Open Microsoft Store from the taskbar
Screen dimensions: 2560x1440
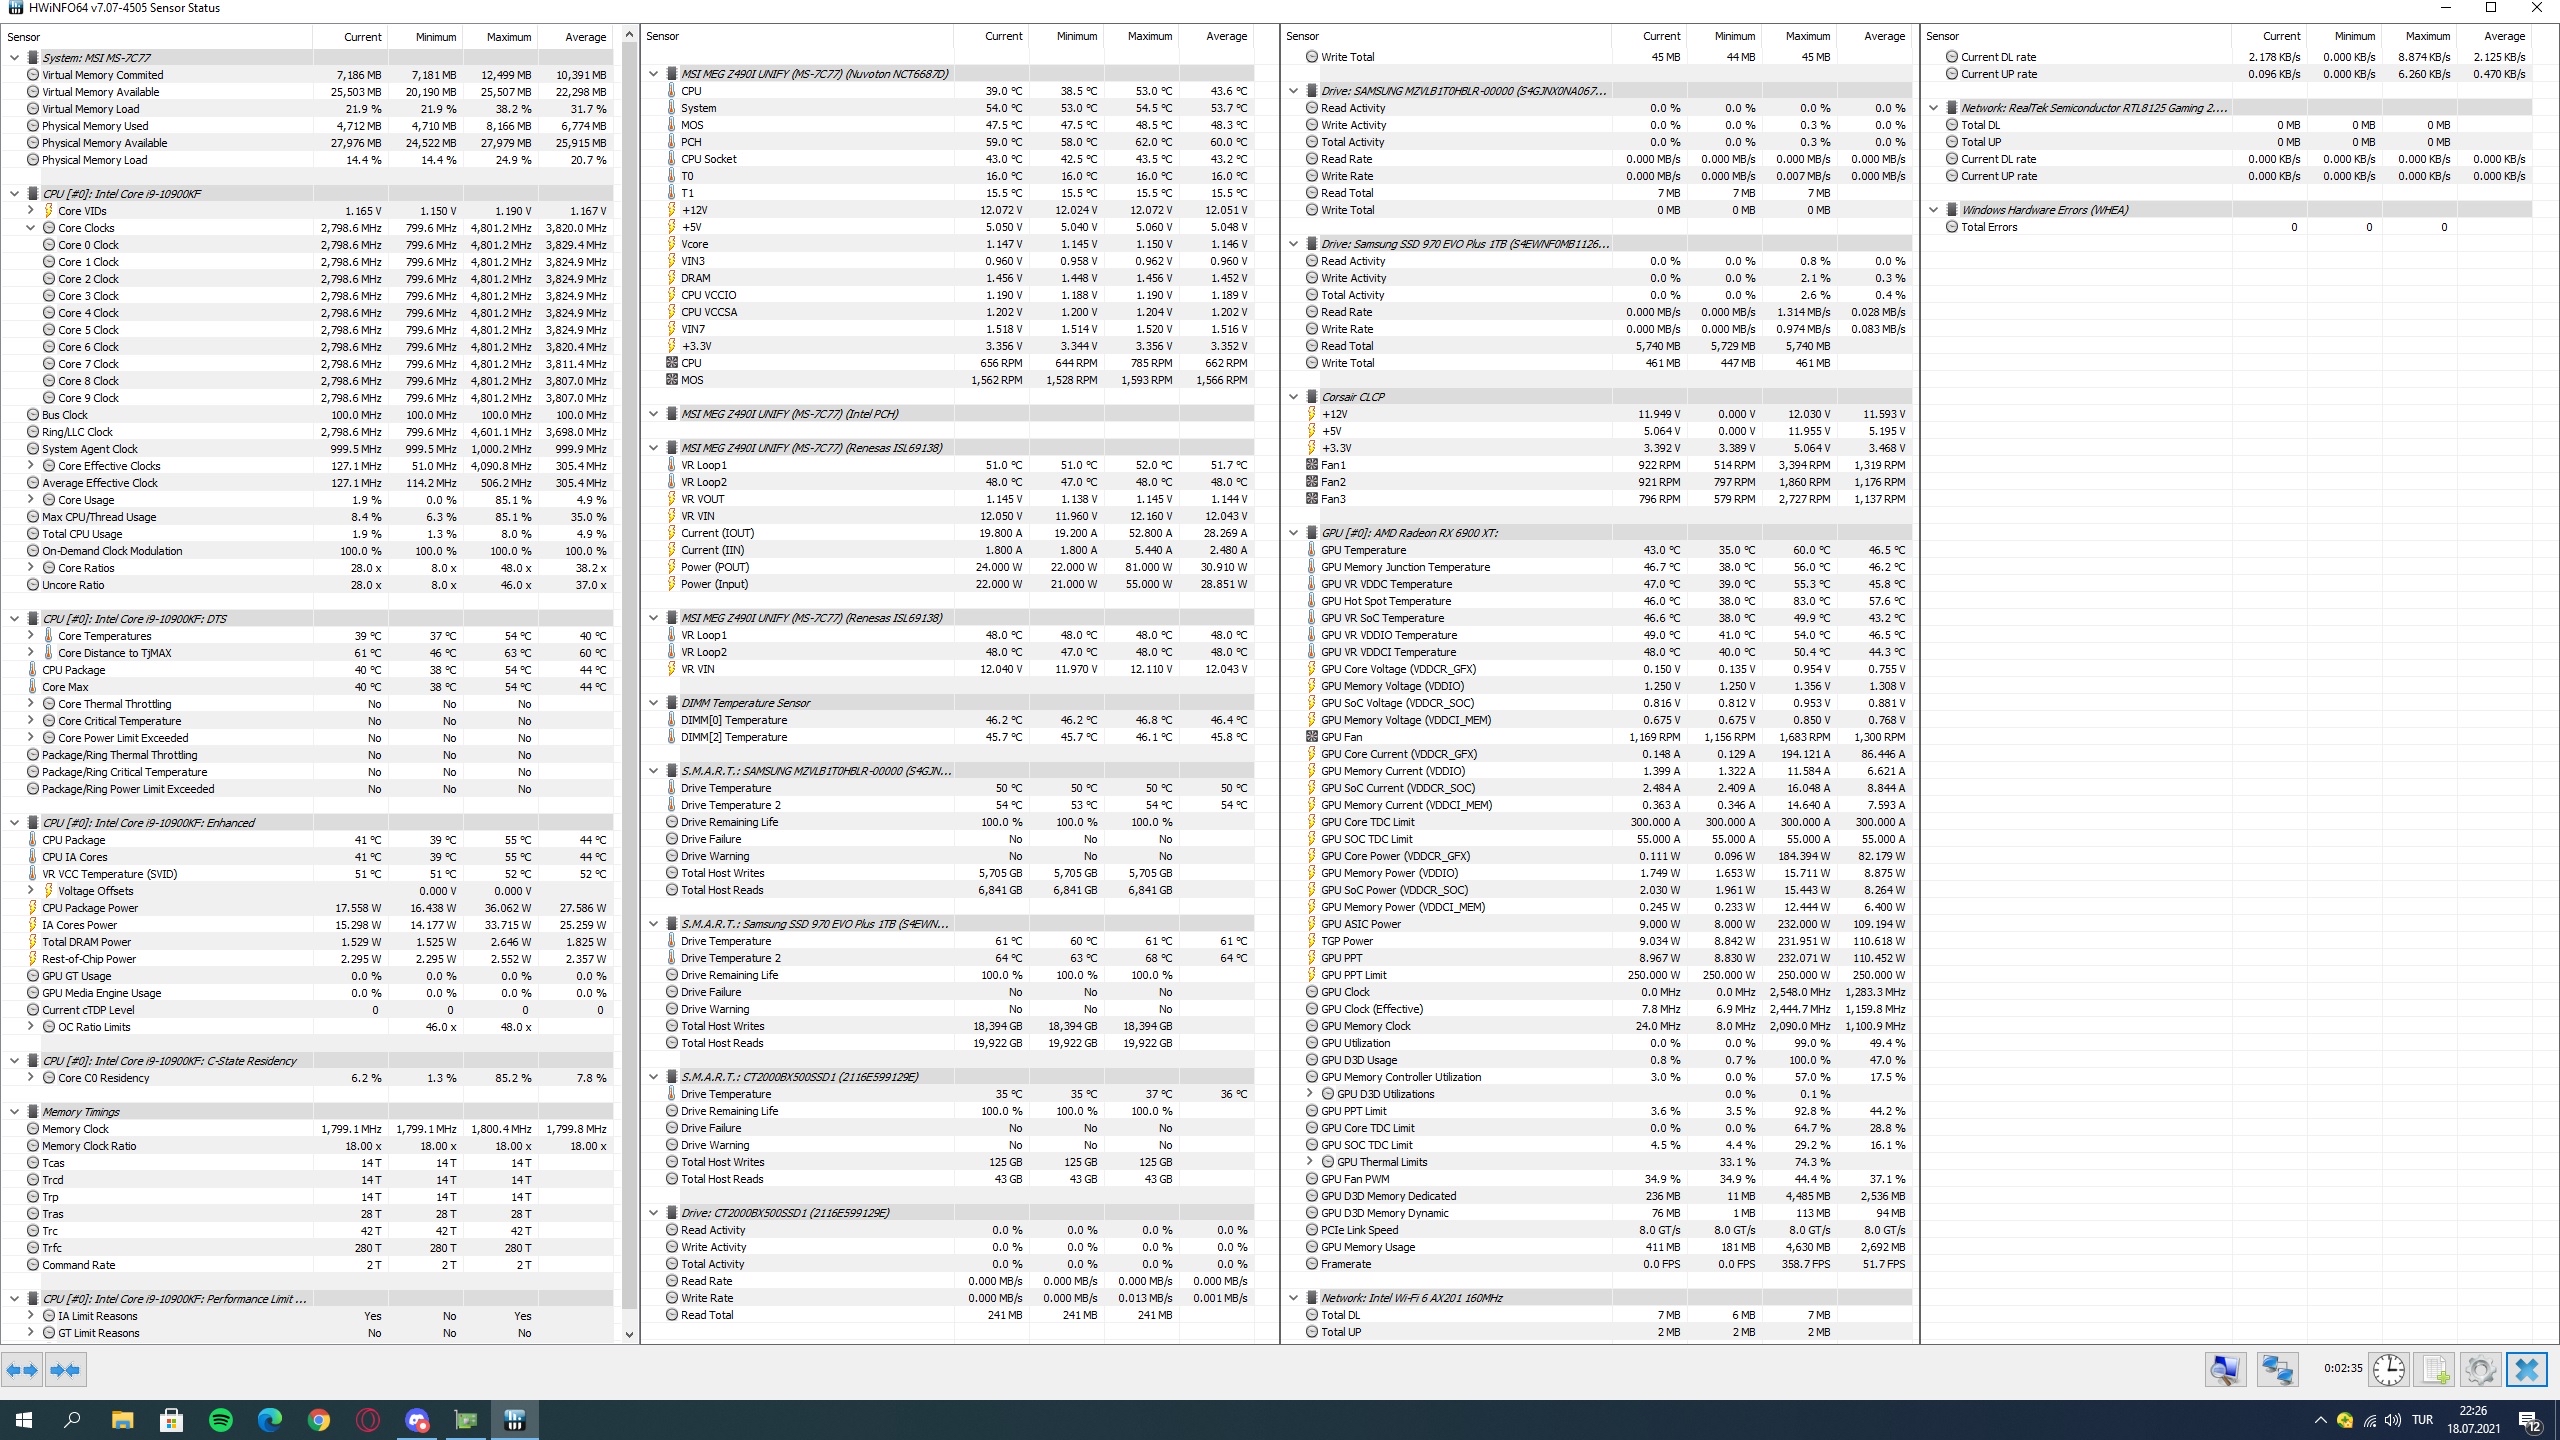[x=172, y=1420]
